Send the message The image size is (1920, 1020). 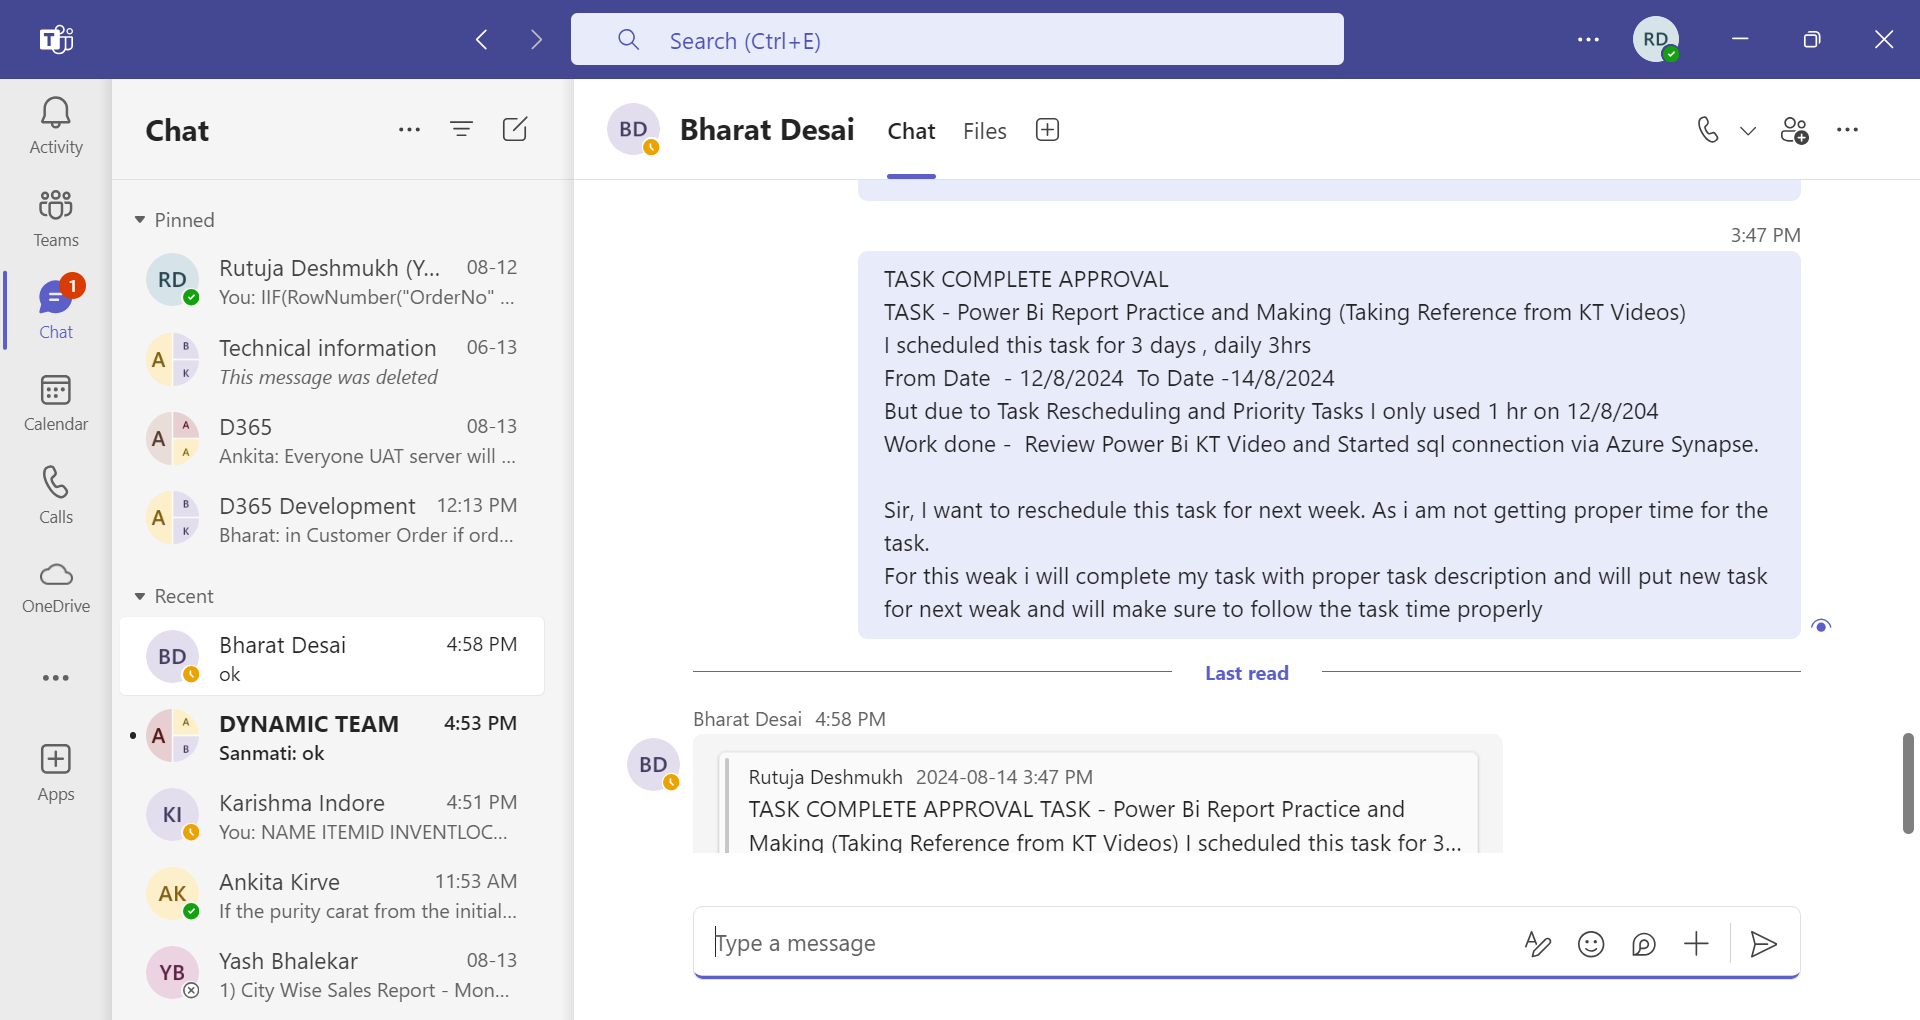(1764, 943)
